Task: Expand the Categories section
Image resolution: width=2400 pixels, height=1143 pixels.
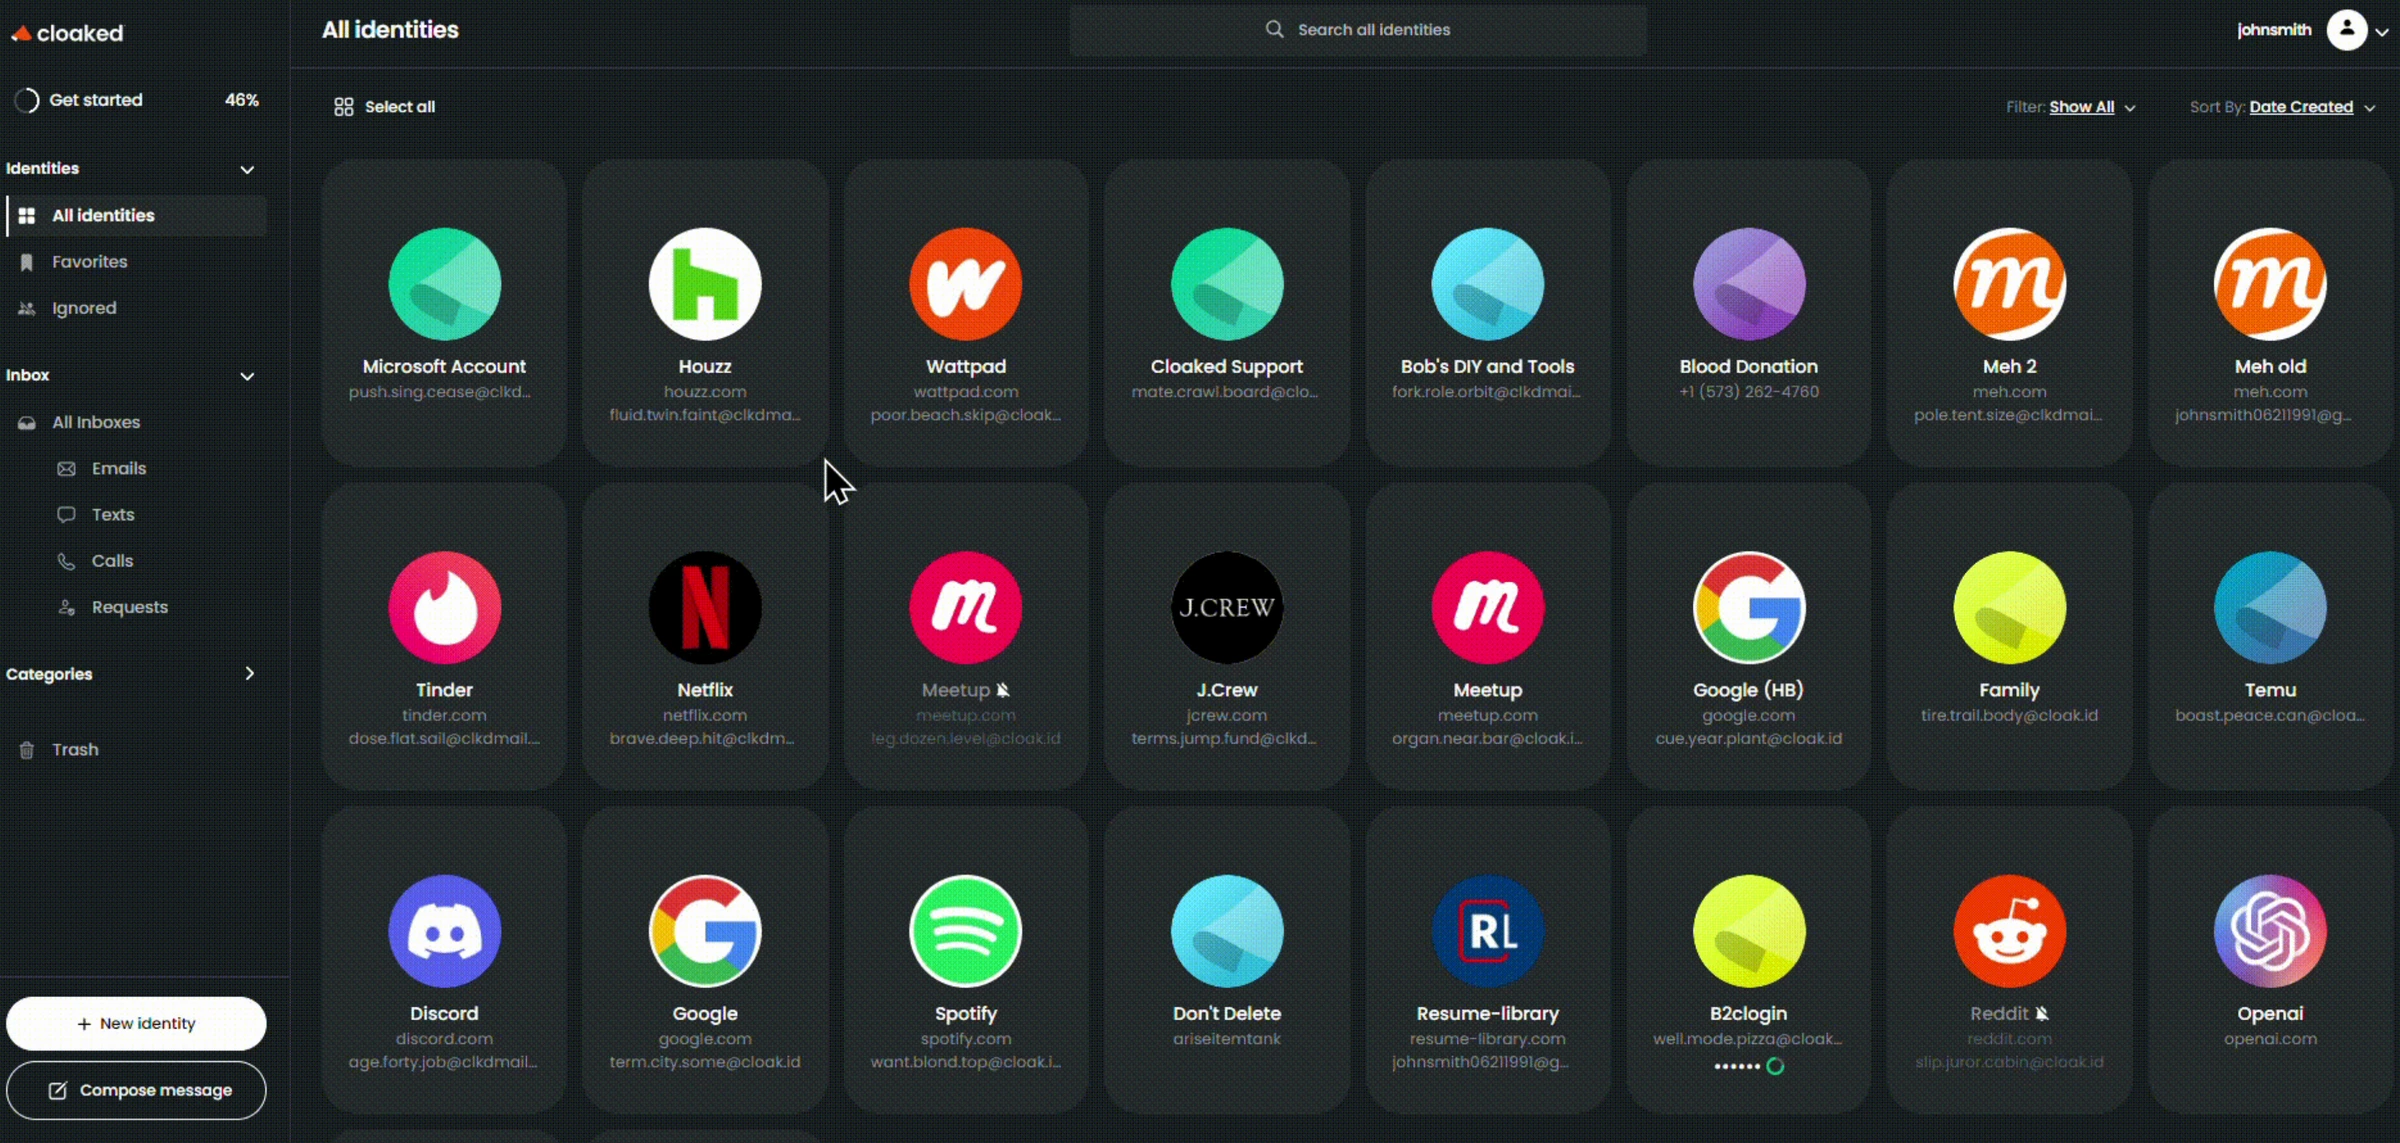Action: (x=250, y=673)
